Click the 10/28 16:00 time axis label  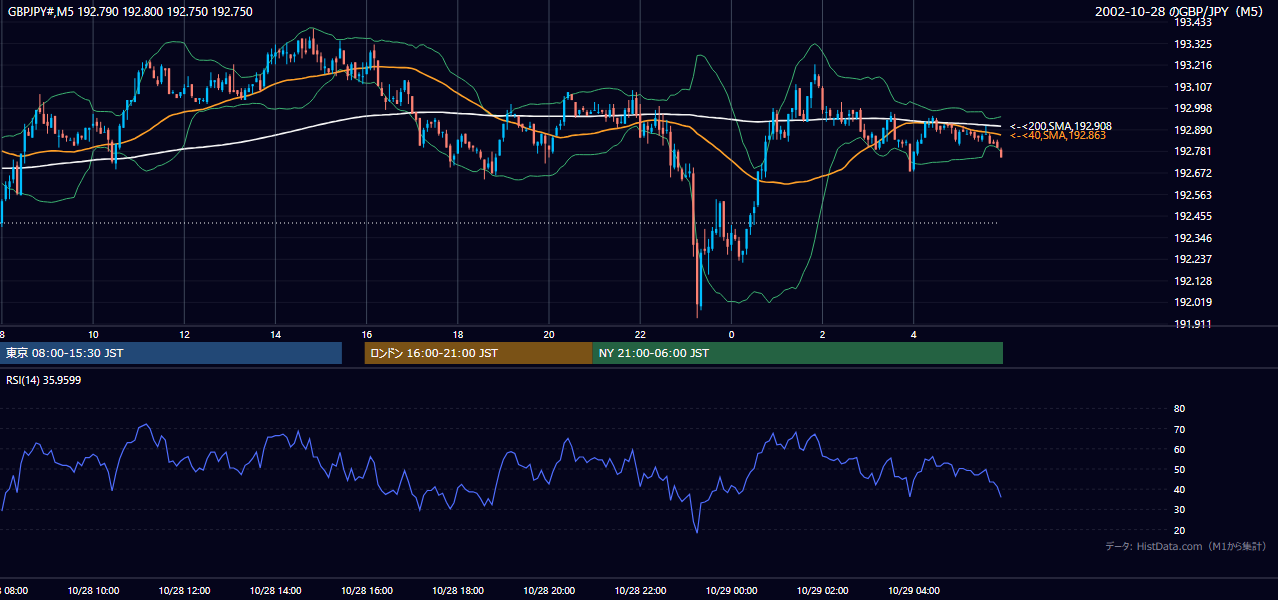[366, 591]
